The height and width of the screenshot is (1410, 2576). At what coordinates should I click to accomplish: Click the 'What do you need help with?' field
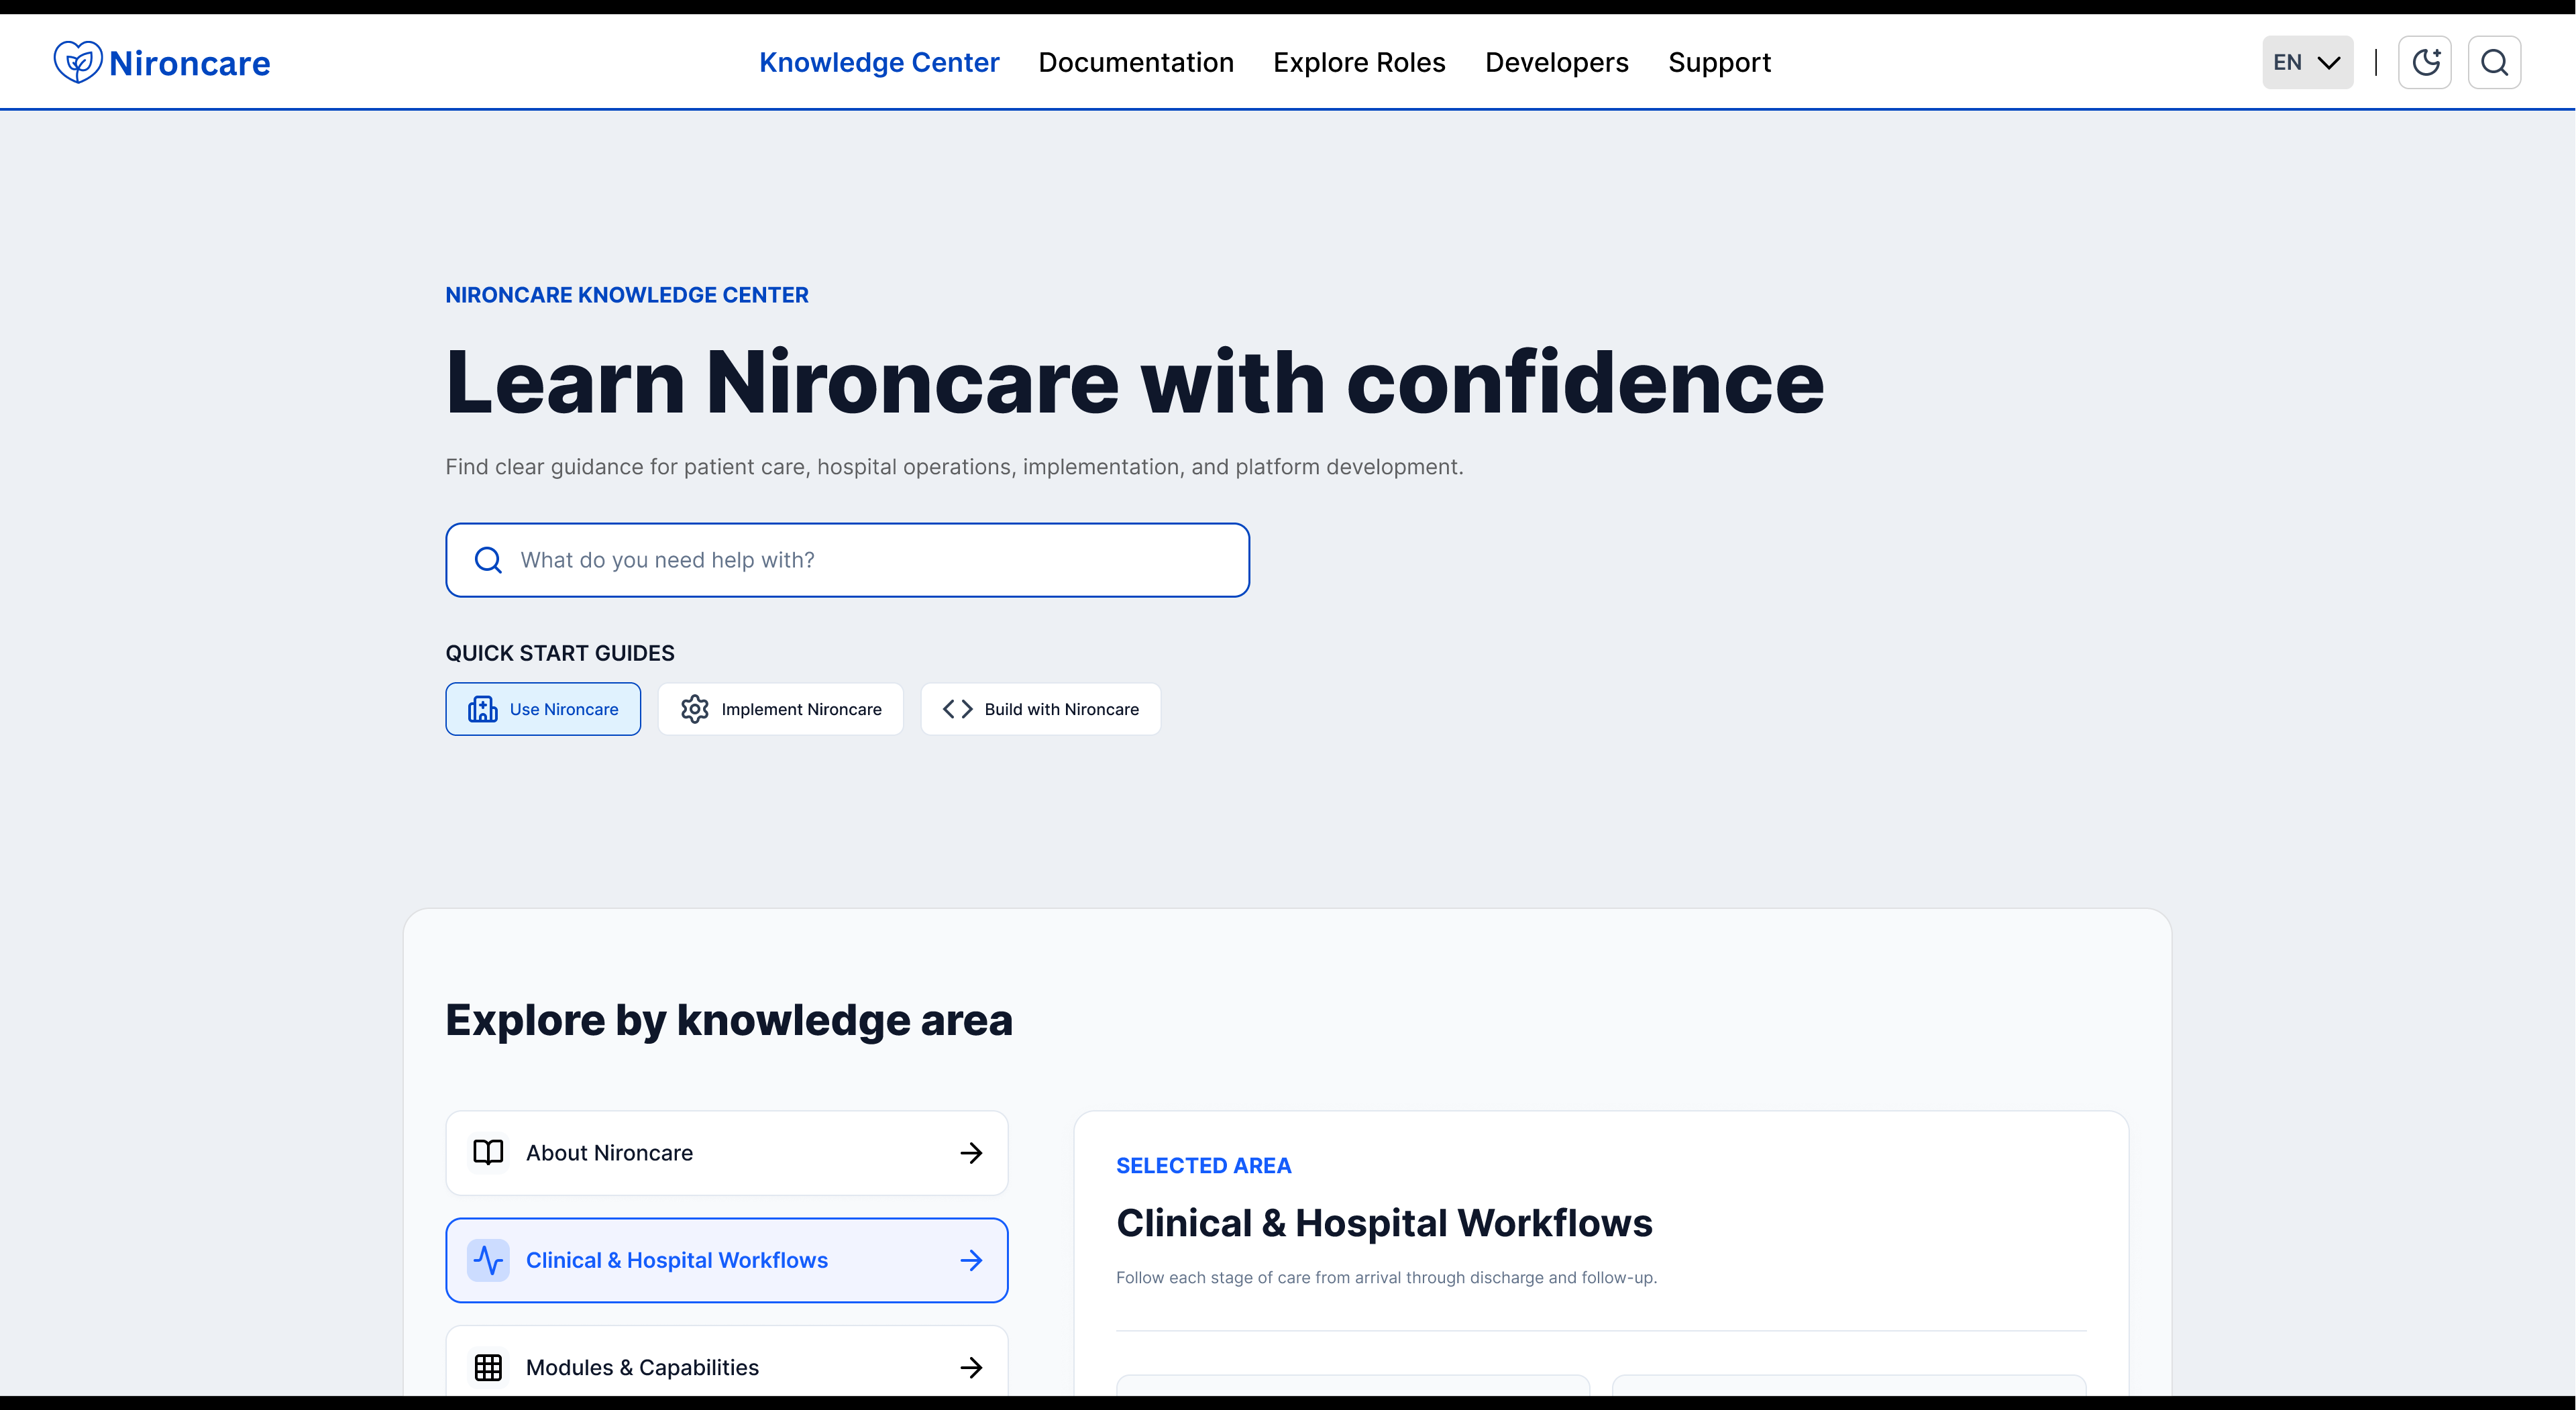point(847,560)
